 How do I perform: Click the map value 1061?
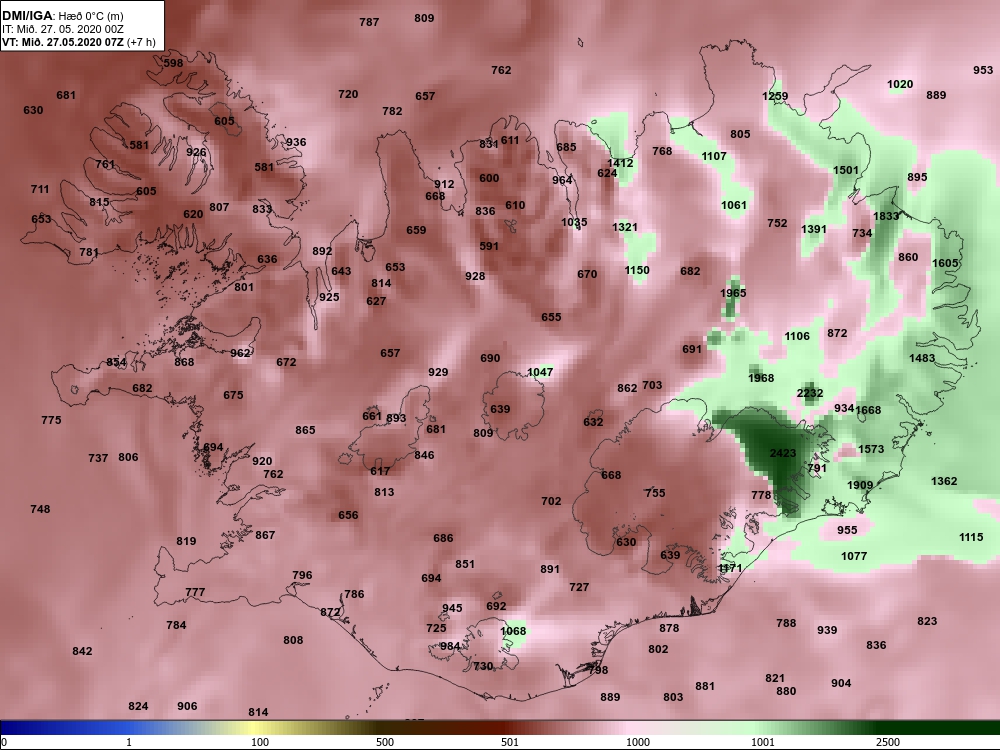(733, 205)
